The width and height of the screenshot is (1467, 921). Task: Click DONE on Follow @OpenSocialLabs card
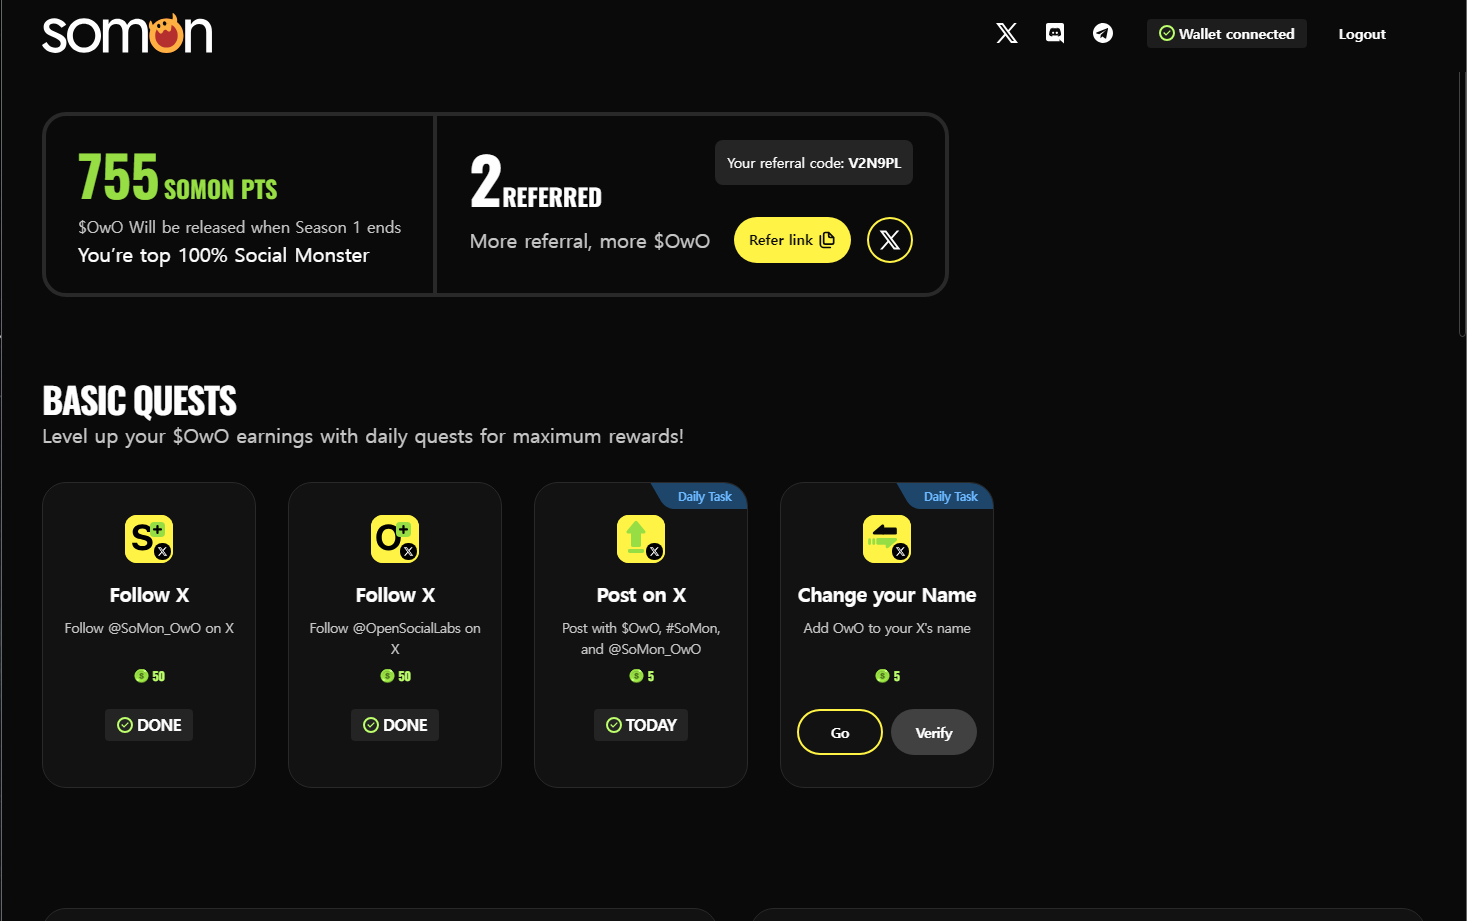point(395,725)
